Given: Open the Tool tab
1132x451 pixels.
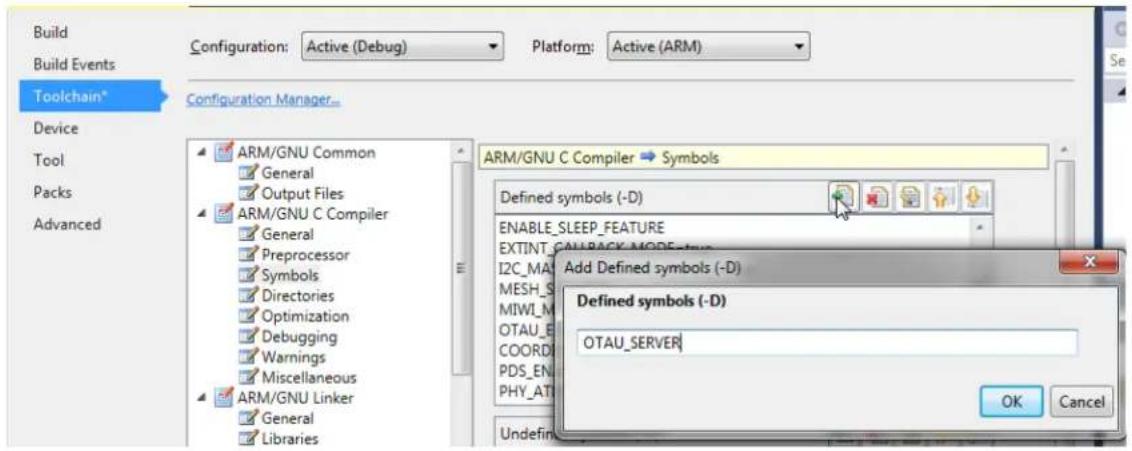Looking at the screenshot, I should 48,160.
